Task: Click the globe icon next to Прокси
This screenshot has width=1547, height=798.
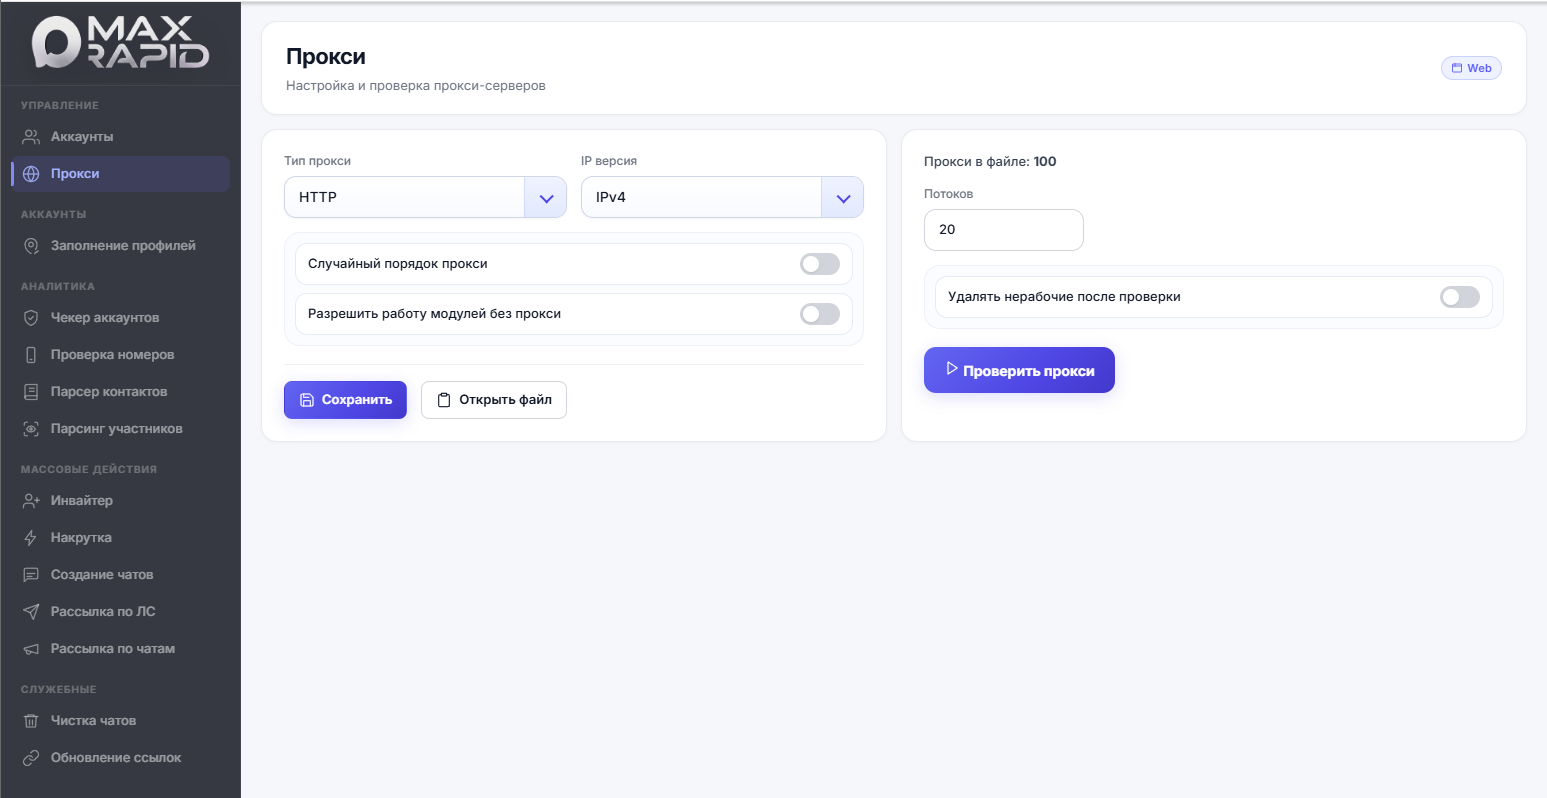Action: (x=31, y=174)
